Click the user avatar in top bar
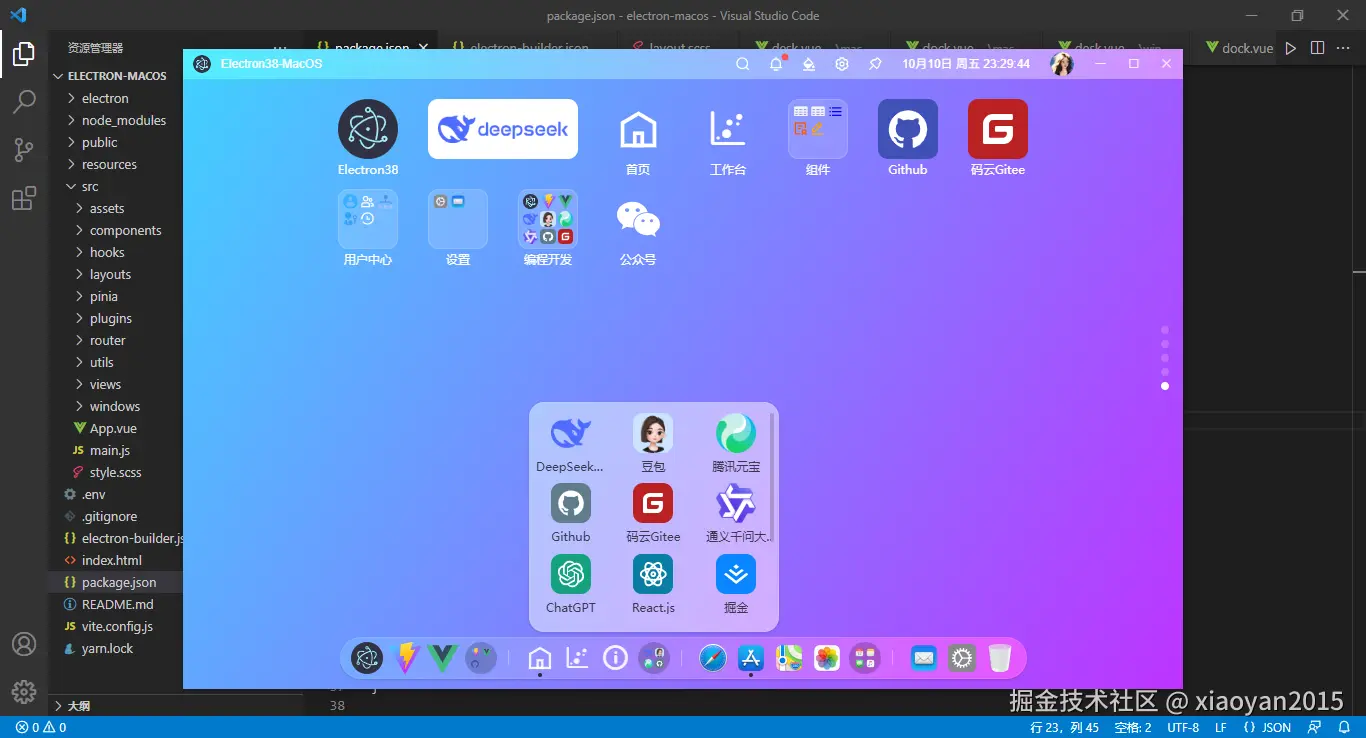This screenshot has width=1366, height=738. pyautogui.click(x=1061, y=64)
